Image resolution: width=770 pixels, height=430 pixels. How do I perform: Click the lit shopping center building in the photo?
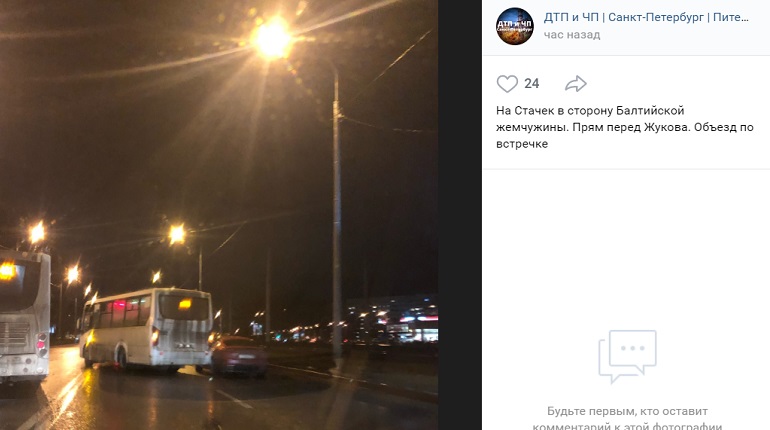(x=393, y=319)
